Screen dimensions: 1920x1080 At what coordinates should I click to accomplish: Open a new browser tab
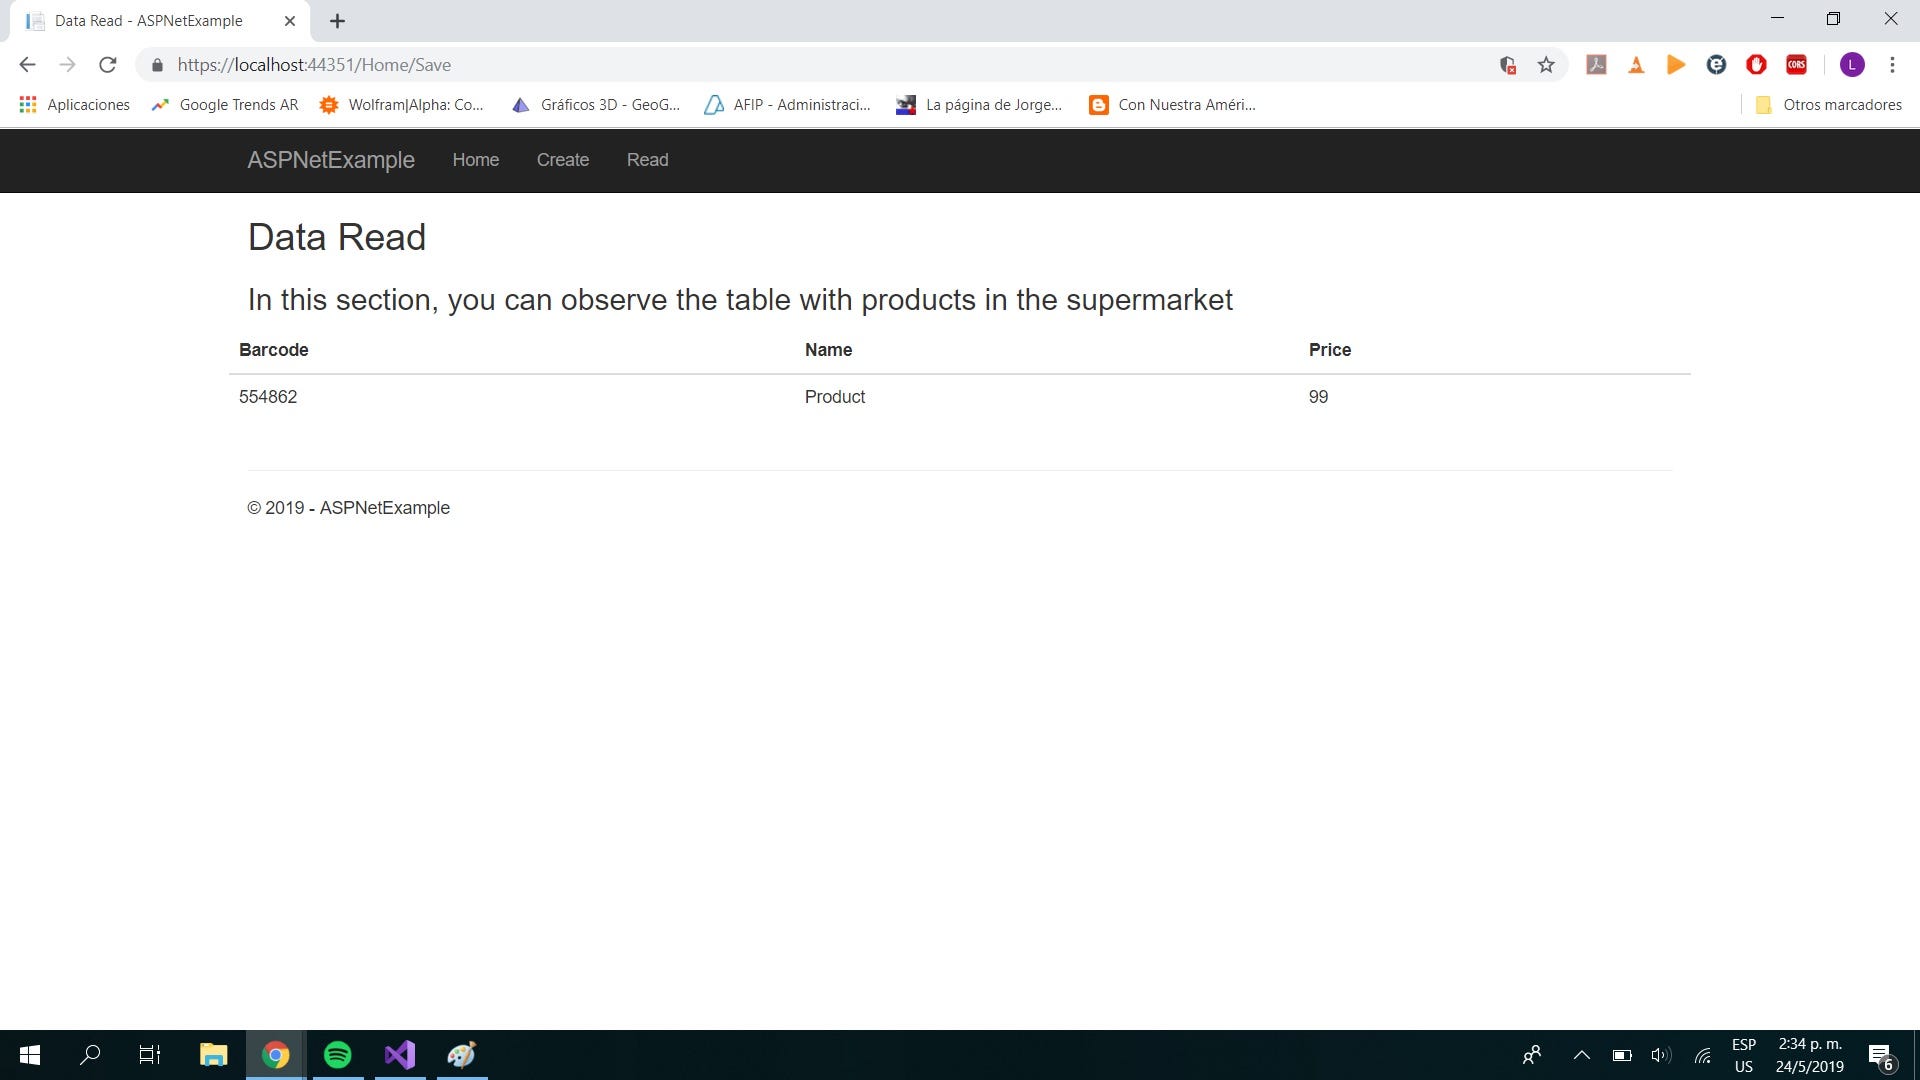coord(337,21)
